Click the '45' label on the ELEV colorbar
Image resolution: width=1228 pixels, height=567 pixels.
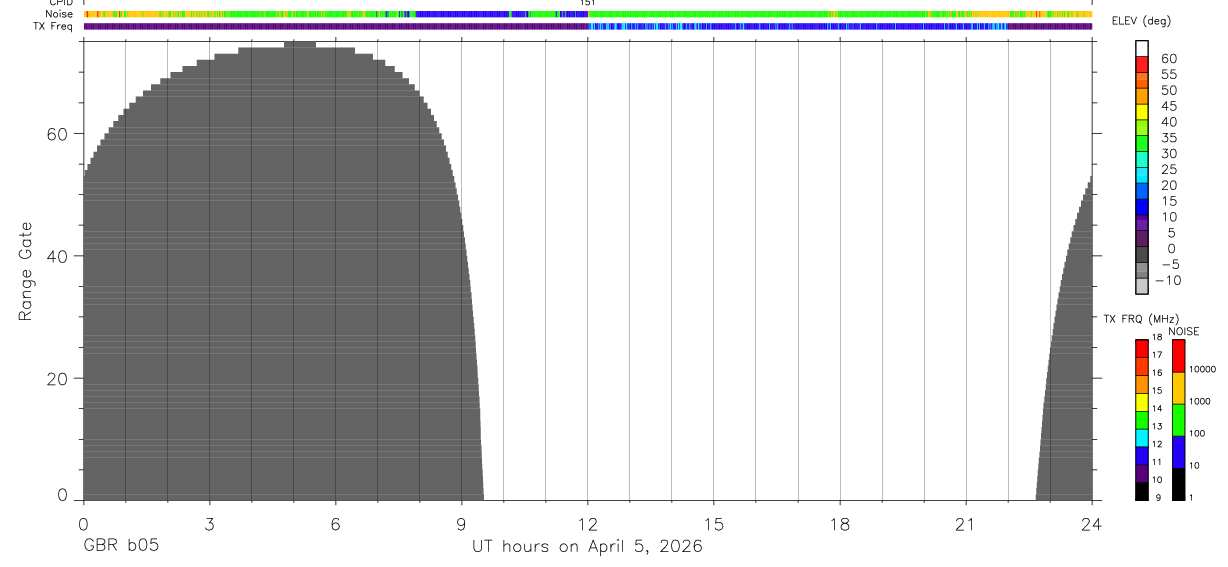pyautogui.click(x=1168, y=106)
